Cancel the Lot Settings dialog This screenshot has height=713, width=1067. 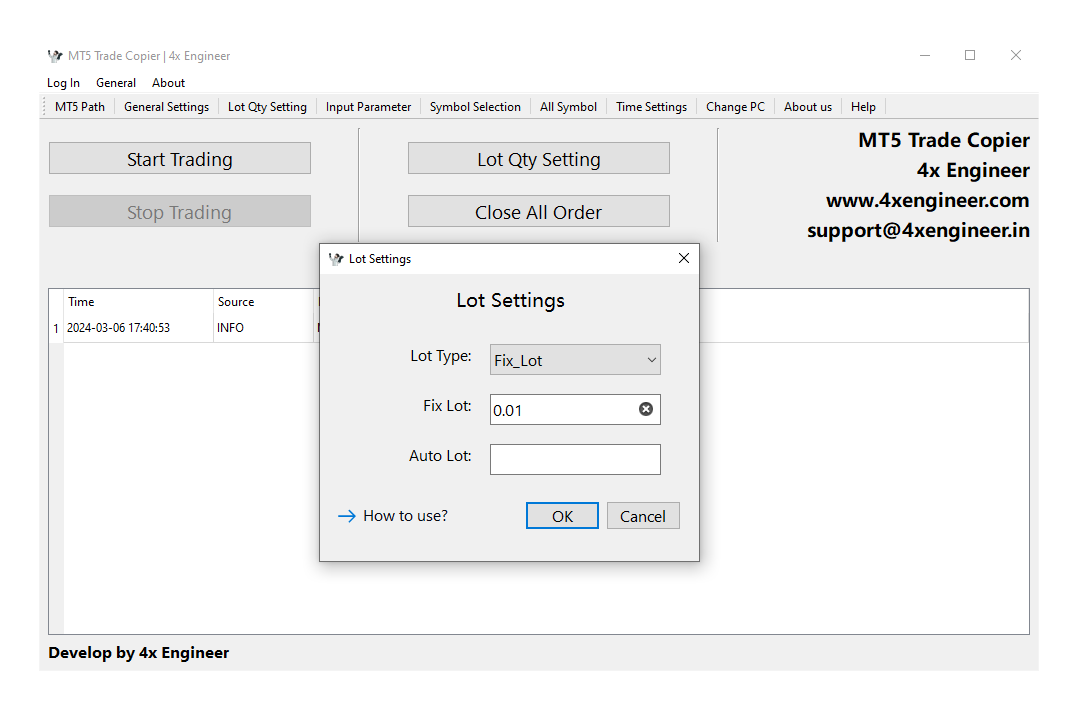pos(643,516)
